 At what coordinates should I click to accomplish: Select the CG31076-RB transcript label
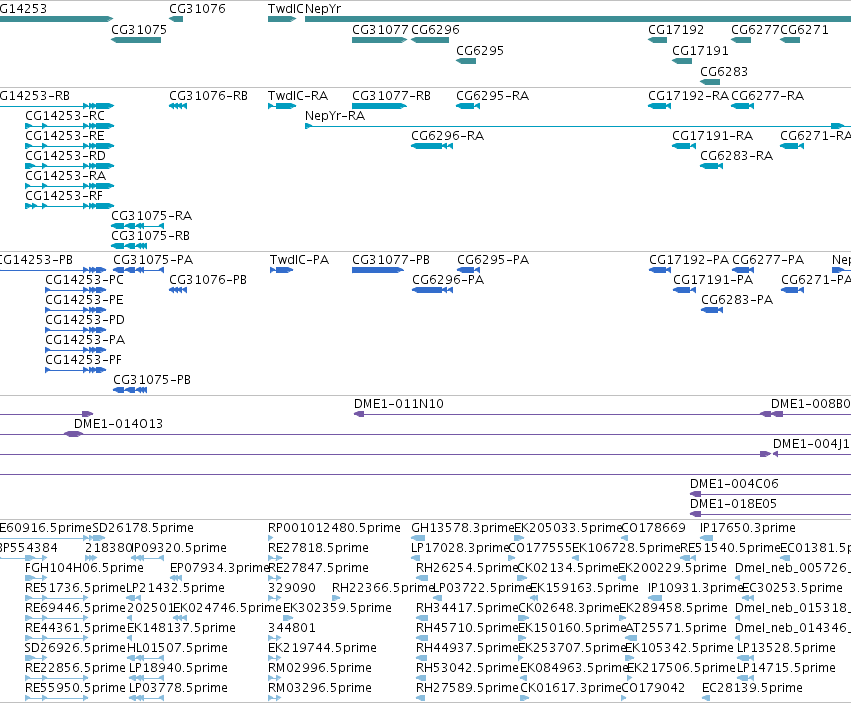[208, 96]
